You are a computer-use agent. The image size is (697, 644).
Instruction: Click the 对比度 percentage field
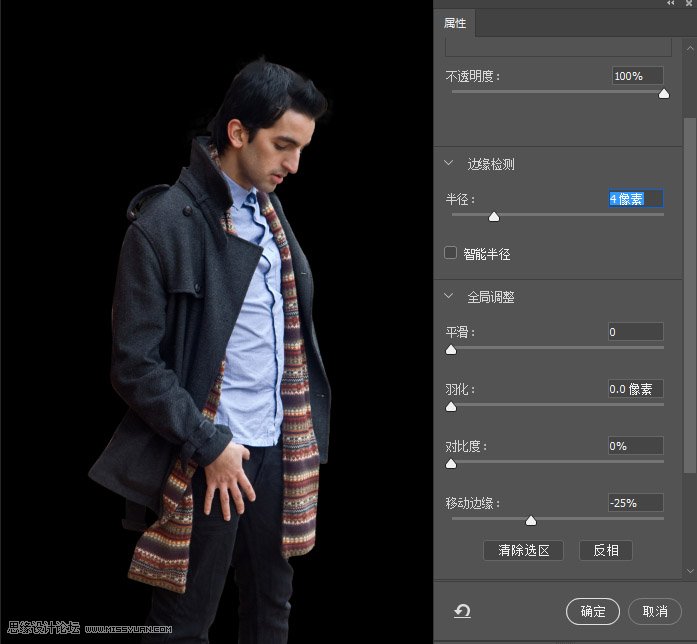[x=635, y=446]
